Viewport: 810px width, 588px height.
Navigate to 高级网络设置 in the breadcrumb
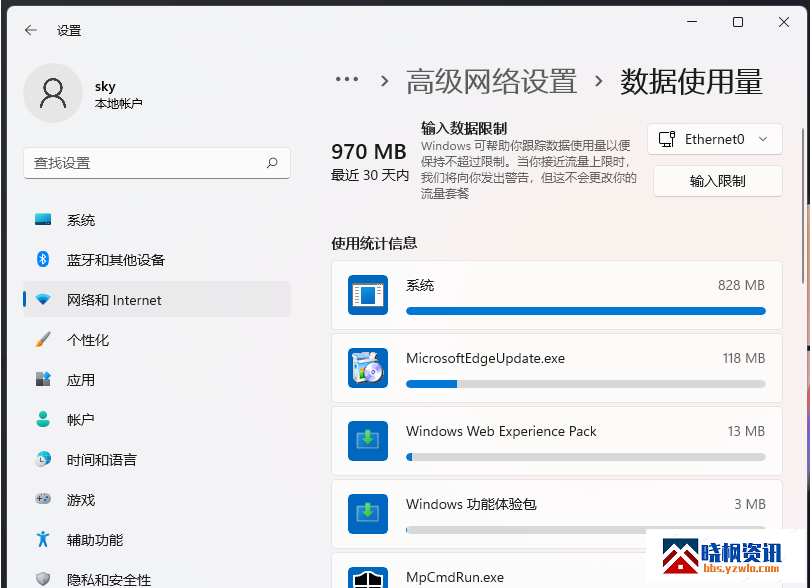[x=491, y=82]
